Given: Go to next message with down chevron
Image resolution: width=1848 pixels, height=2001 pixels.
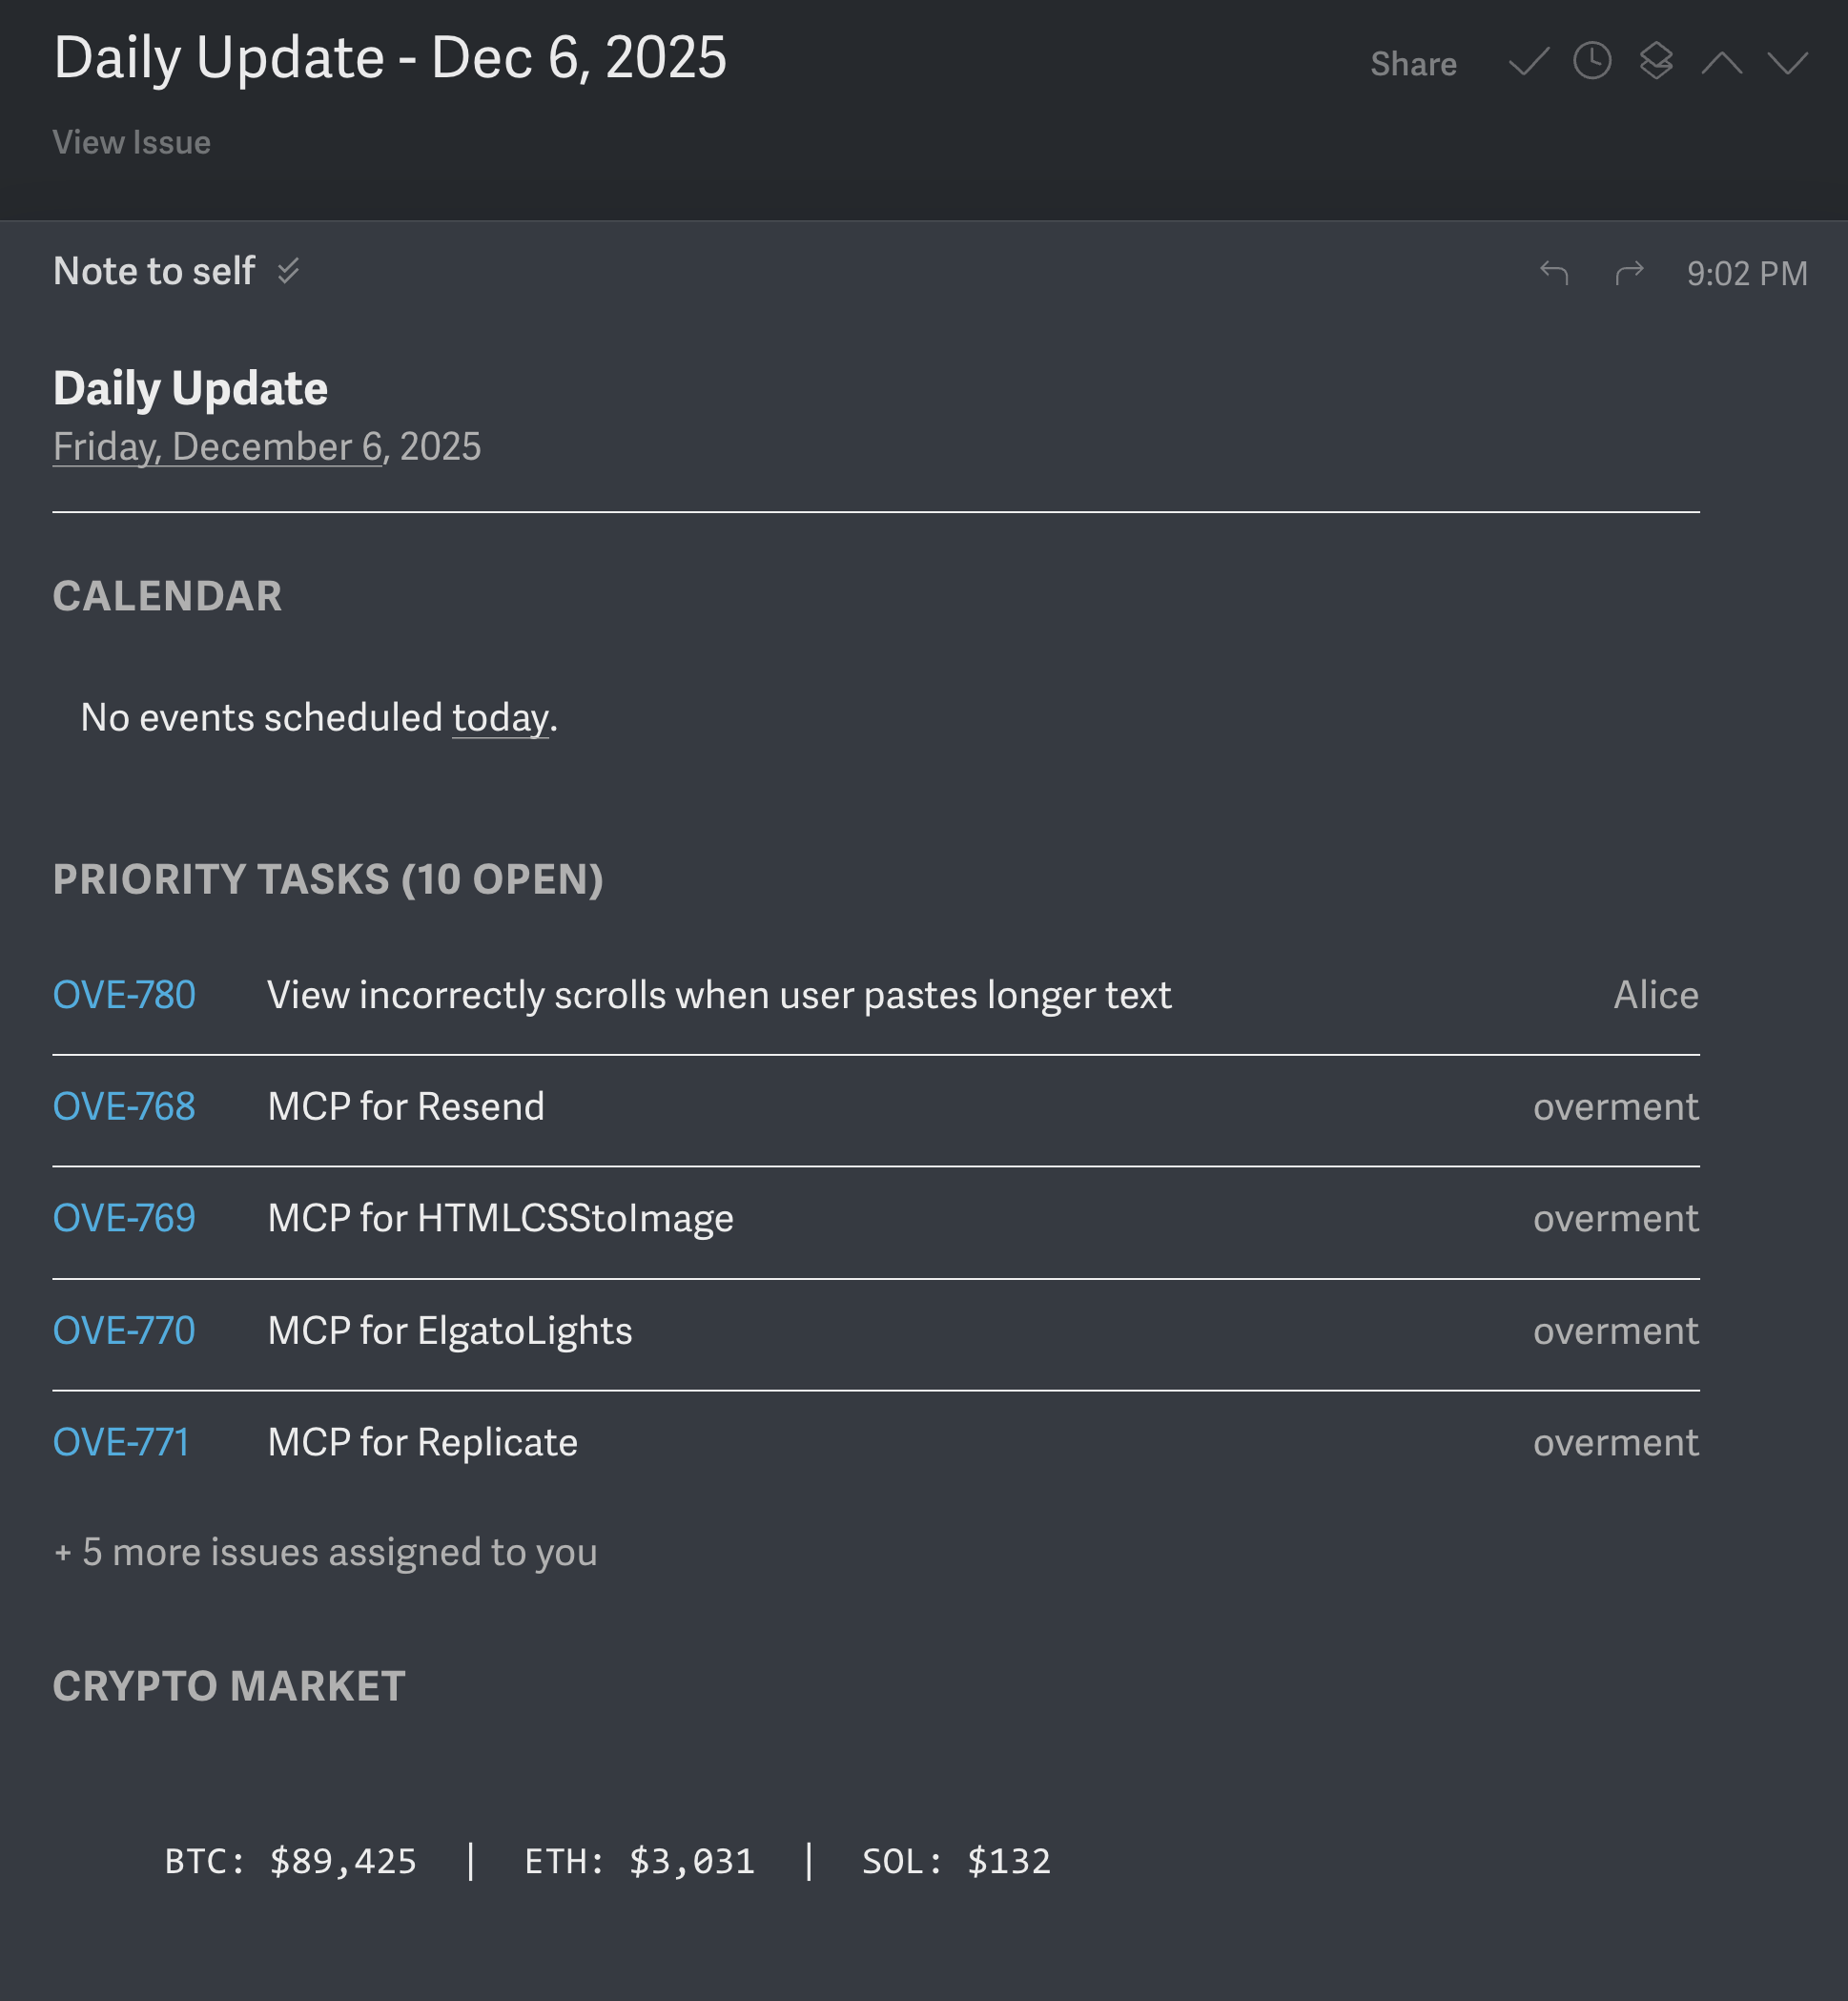Looking at the screenshot, I should [1787, 64].
